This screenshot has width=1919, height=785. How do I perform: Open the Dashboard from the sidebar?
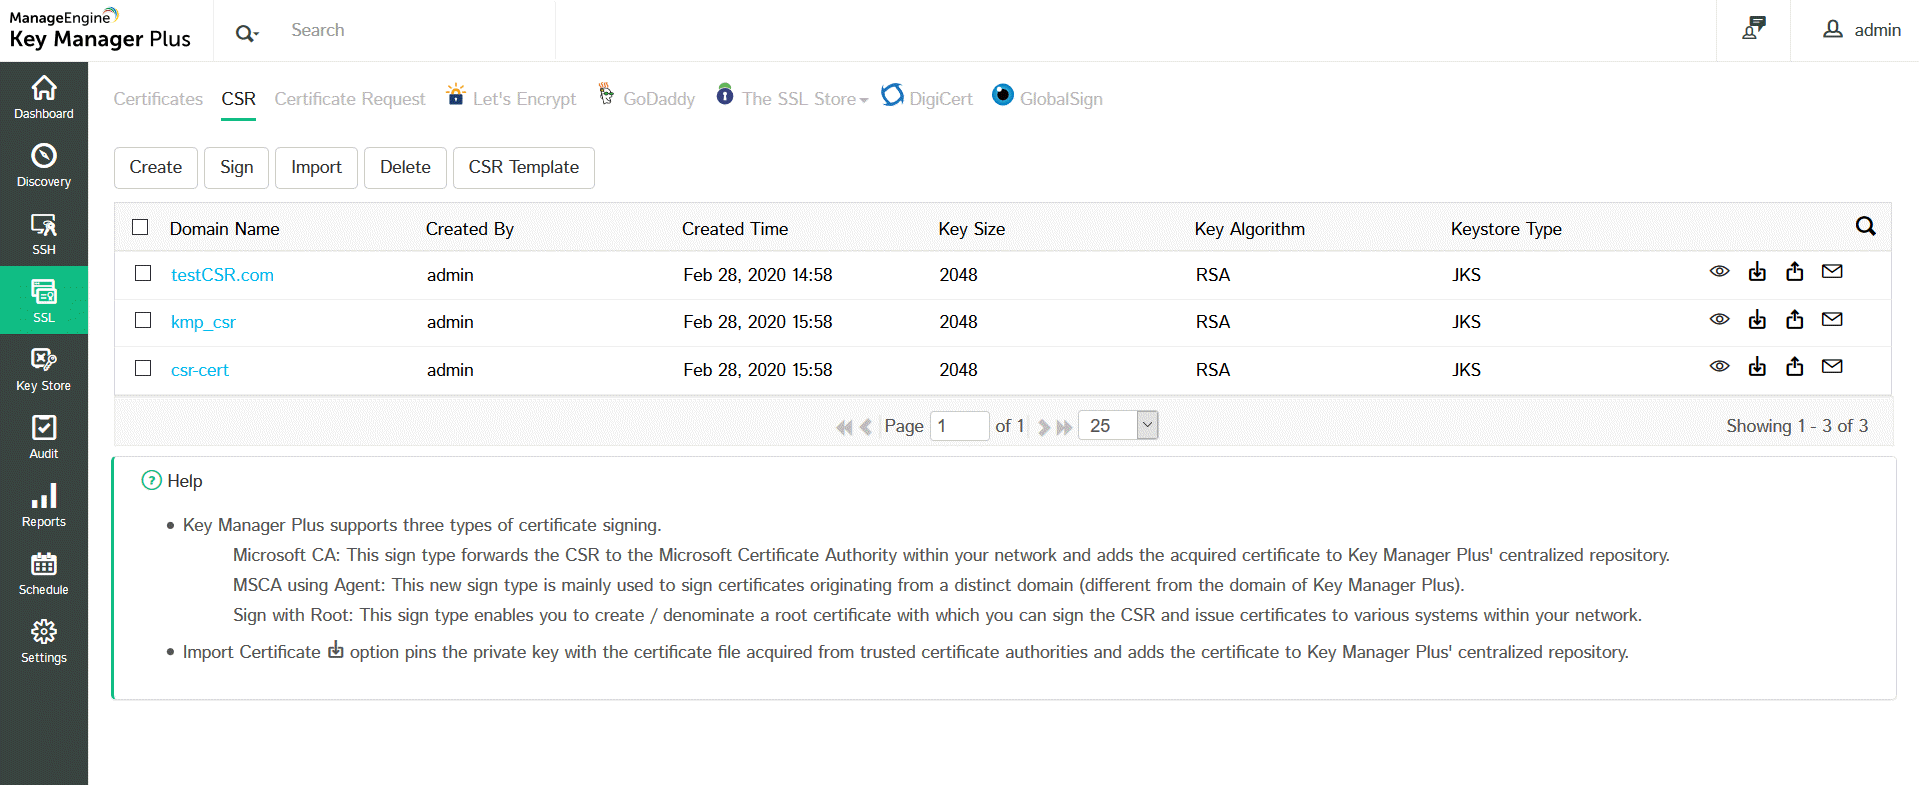click(x=43, y=97)
